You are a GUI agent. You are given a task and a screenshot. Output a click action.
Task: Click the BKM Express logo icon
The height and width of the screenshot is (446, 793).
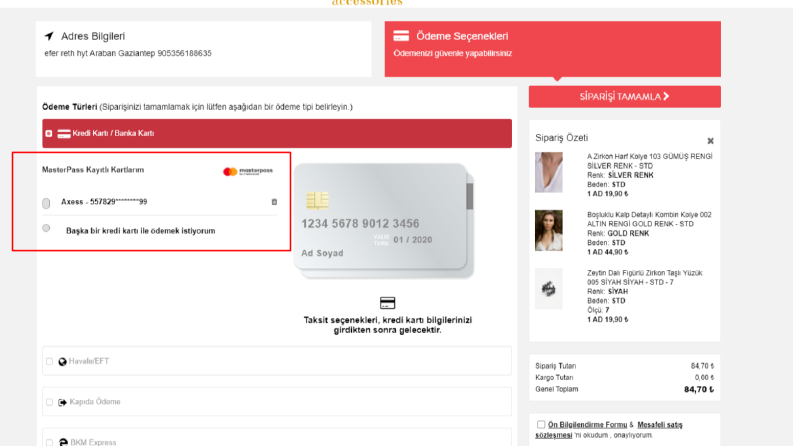click(63, 442)
